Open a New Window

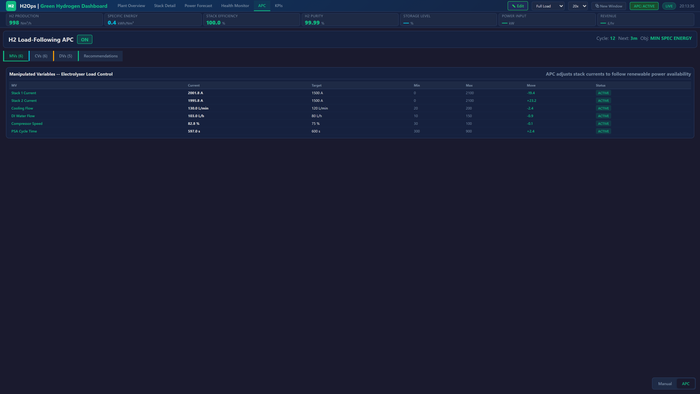(x=608, y=6)
